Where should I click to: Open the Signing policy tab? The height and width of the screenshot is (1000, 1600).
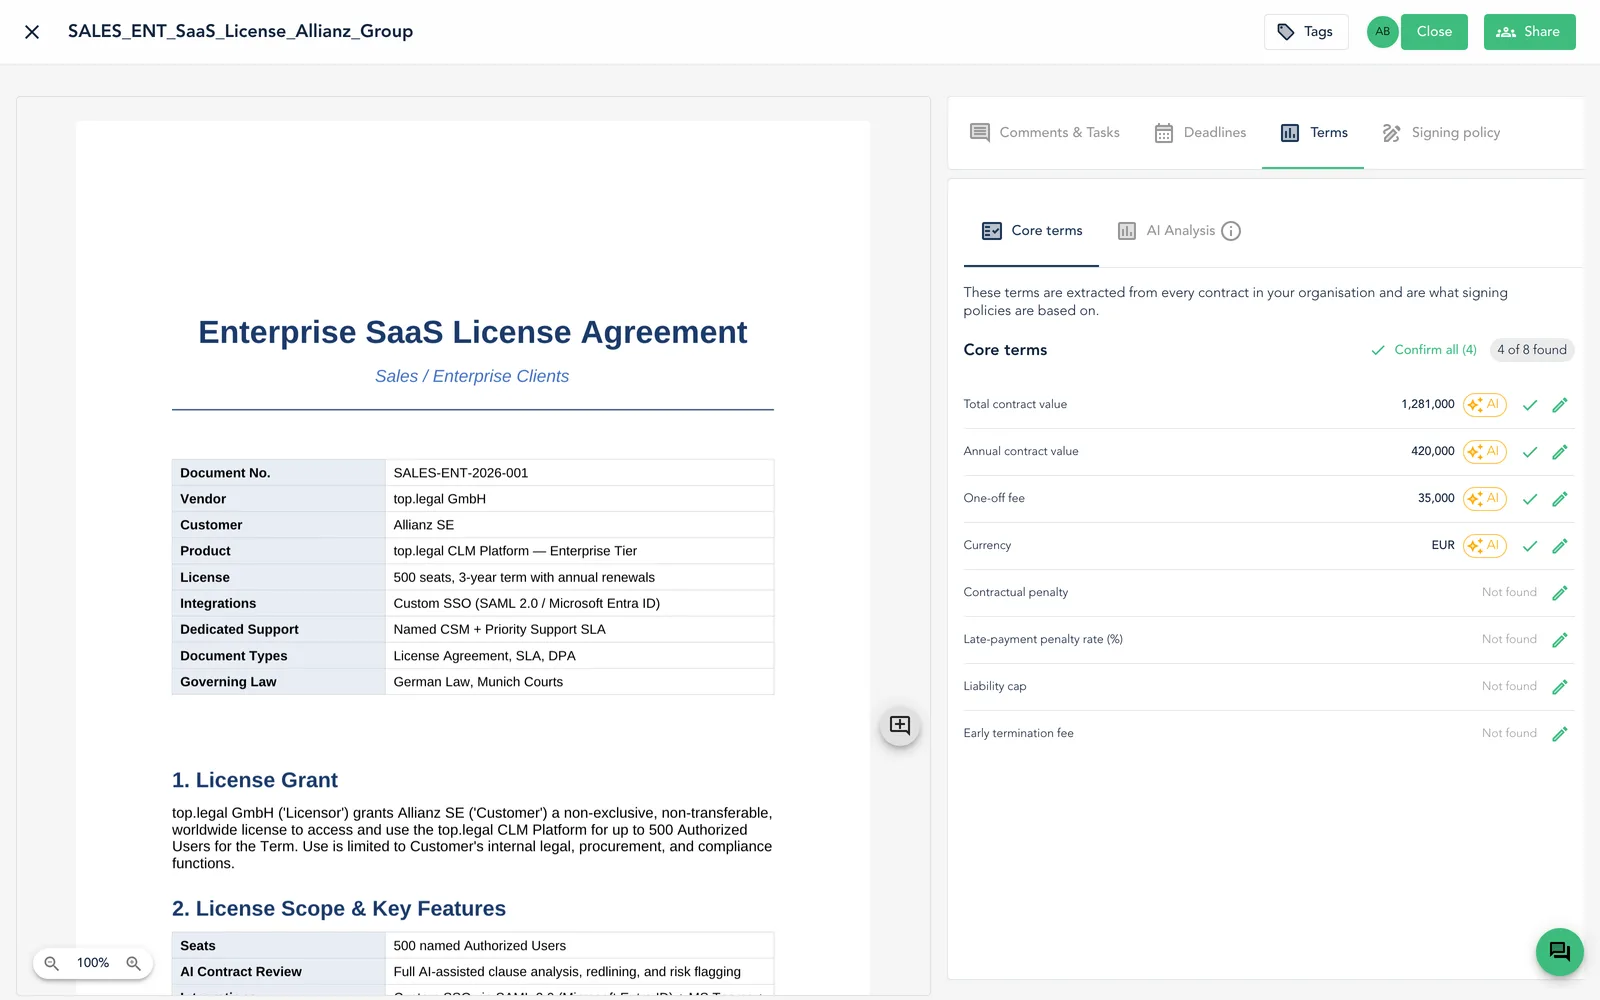coord(1441,133)
